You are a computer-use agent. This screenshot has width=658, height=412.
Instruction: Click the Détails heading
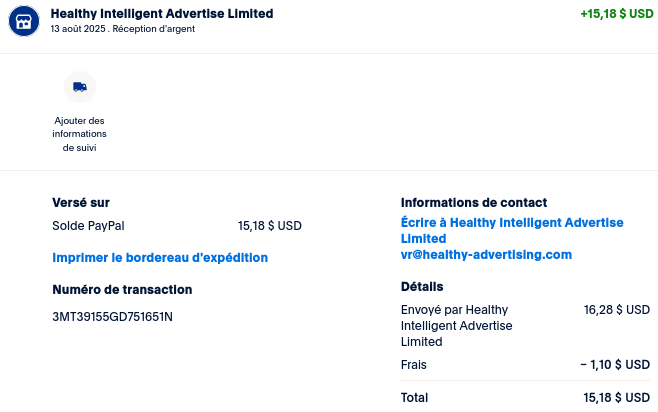click(x=422, y=287)
